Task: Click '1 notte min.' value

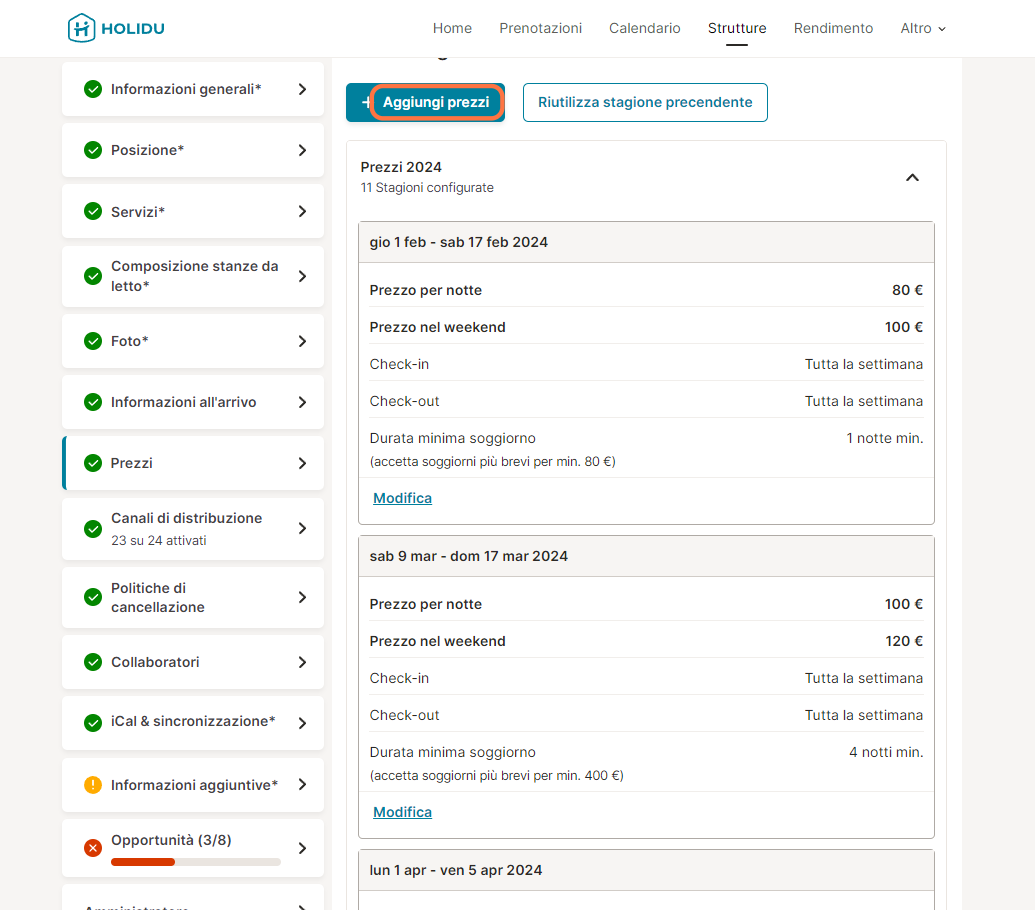Action: pos(885,438)
